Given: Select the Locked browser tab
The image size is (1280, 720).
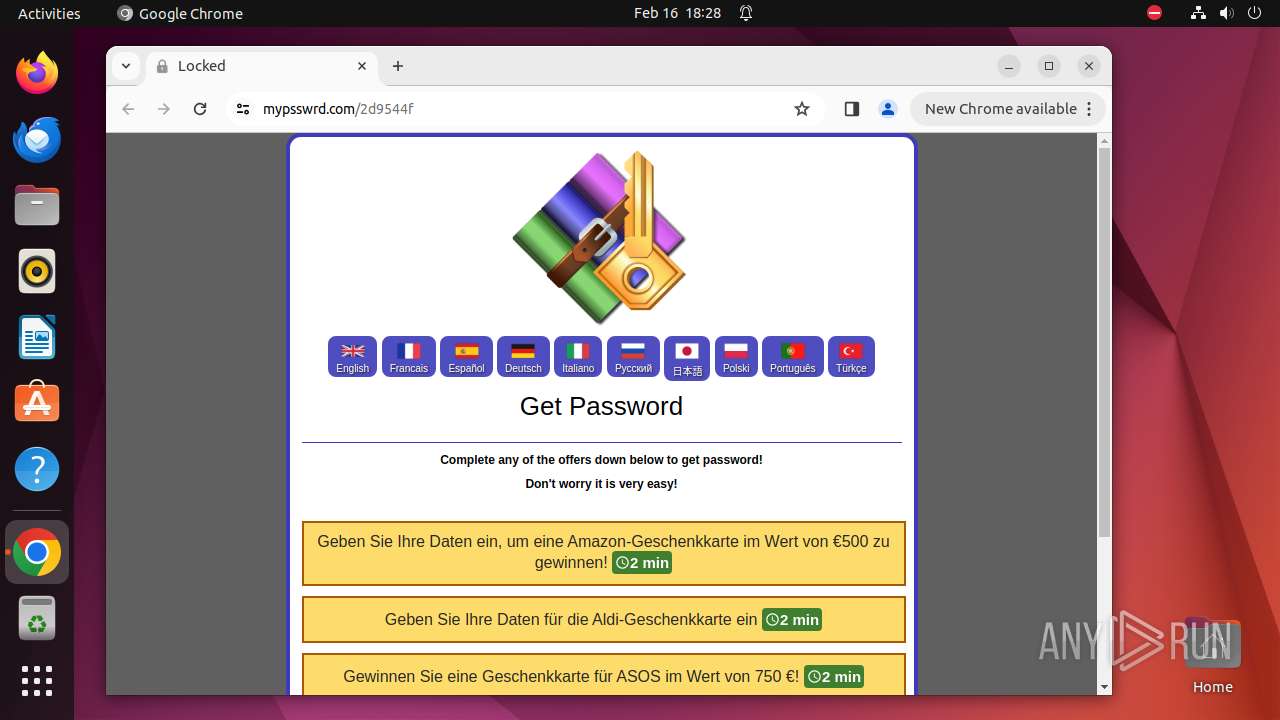Looking at the screenshot, I should (263, 66).
